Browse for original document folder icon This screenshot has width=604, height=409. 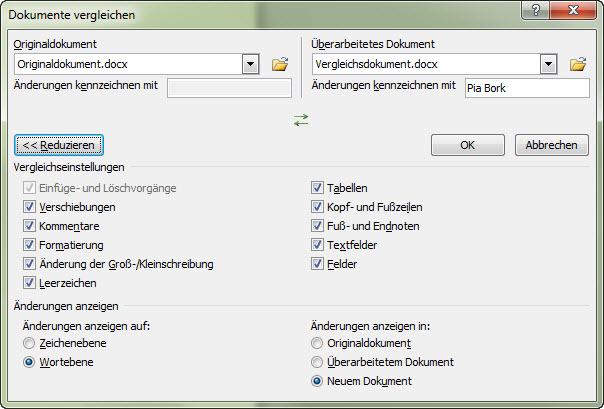(280, 65)
